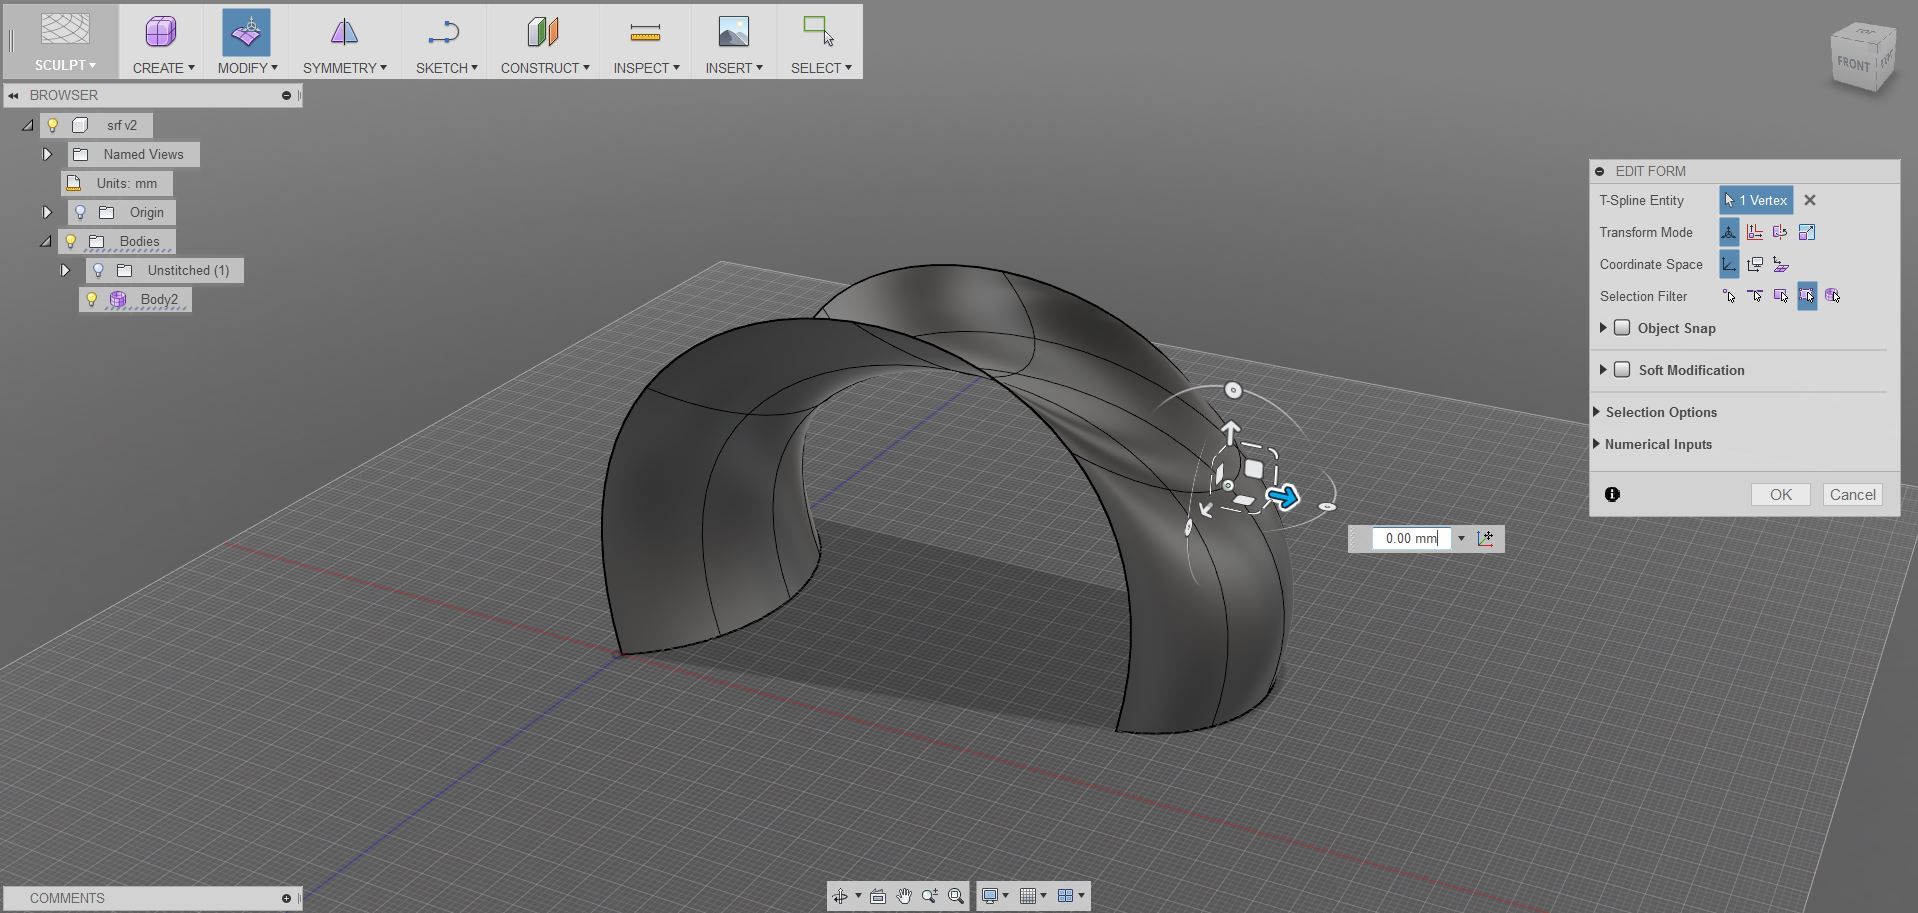1918x913 pixels.
Task: Select the Edit Form tool in Modify toolbar
Action: point(246,40)
